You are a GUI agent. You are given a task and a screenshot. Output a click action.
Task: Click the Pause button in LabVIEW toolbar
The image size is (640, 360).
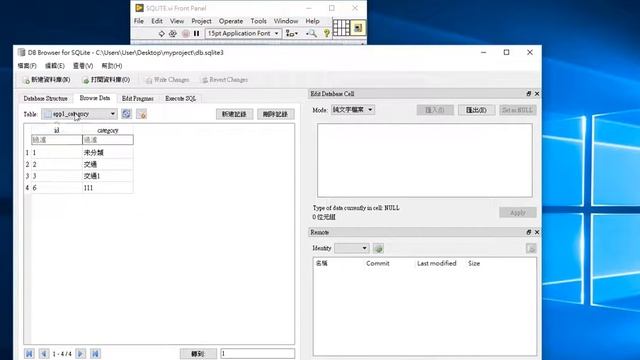(196, 33)
